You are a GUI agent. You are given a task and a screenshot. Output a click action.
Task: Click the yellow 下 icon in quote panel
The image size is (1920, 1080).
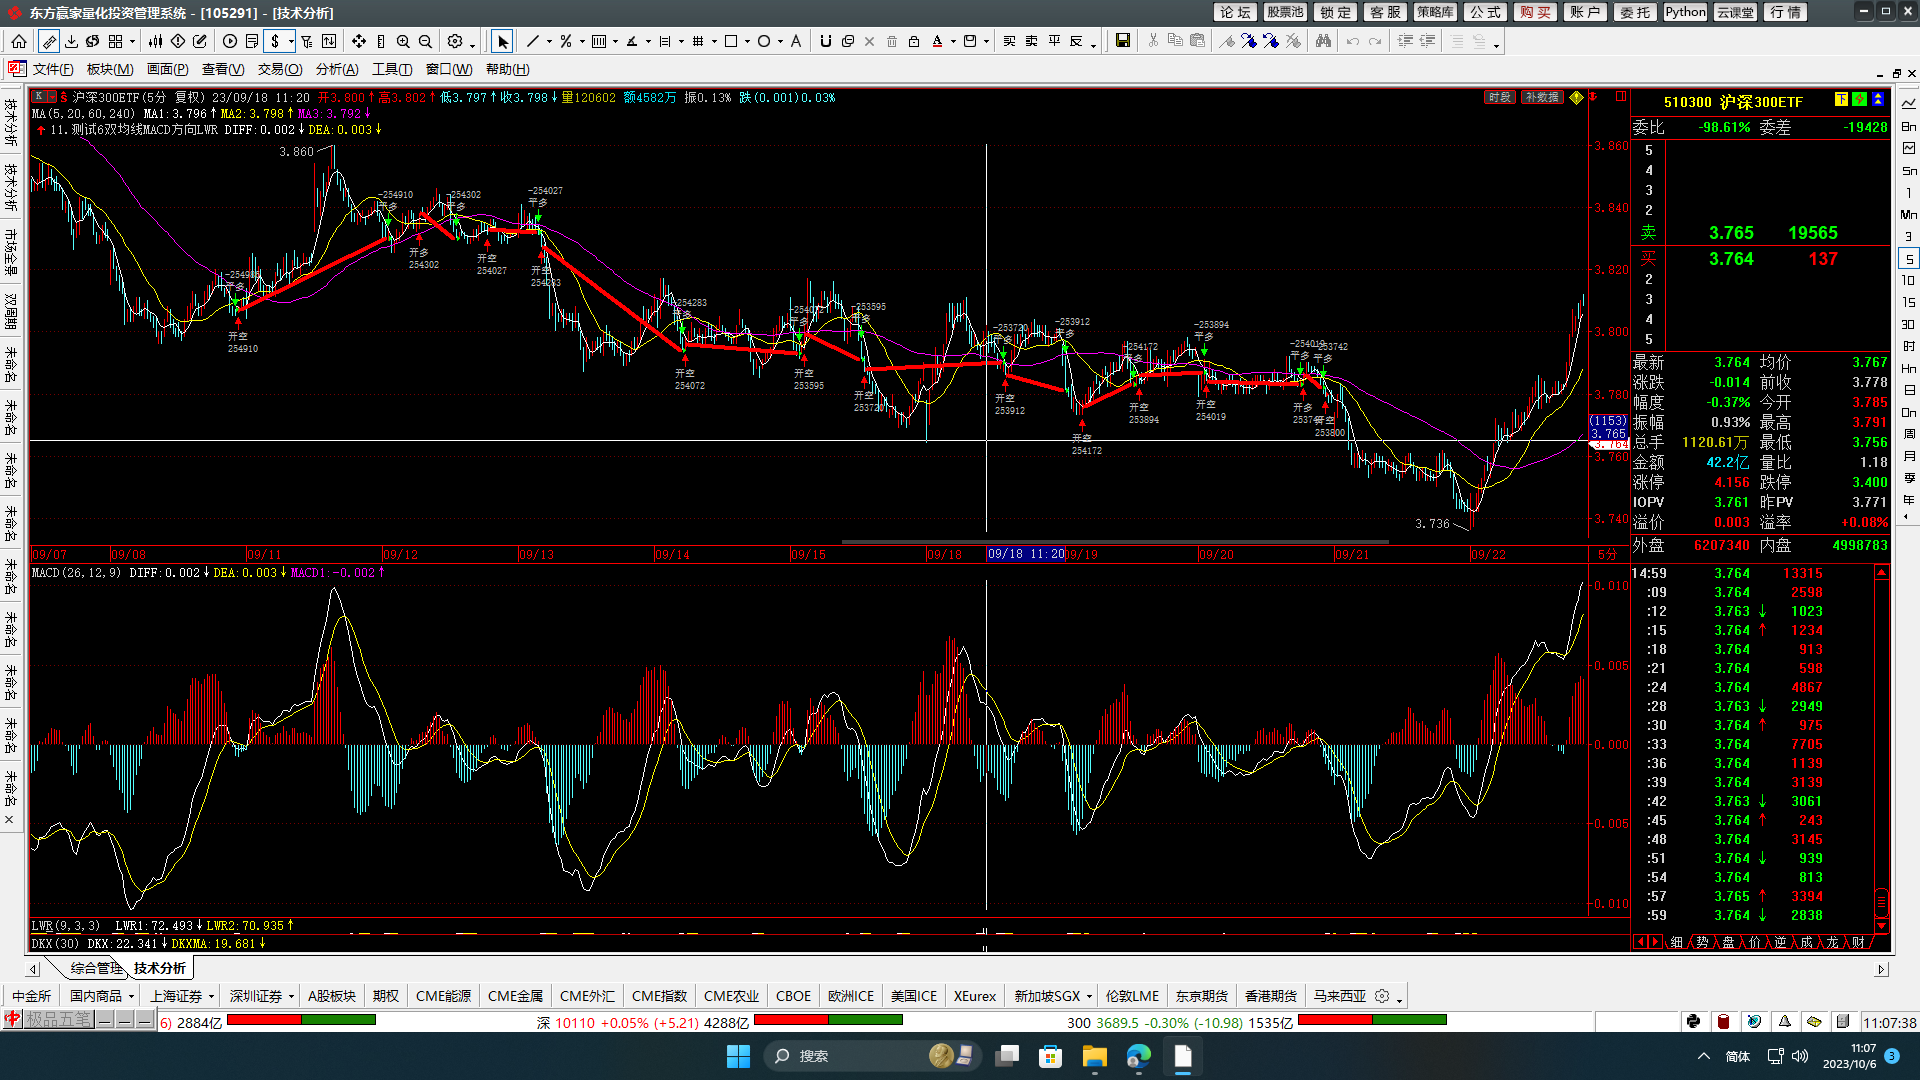1841,99
